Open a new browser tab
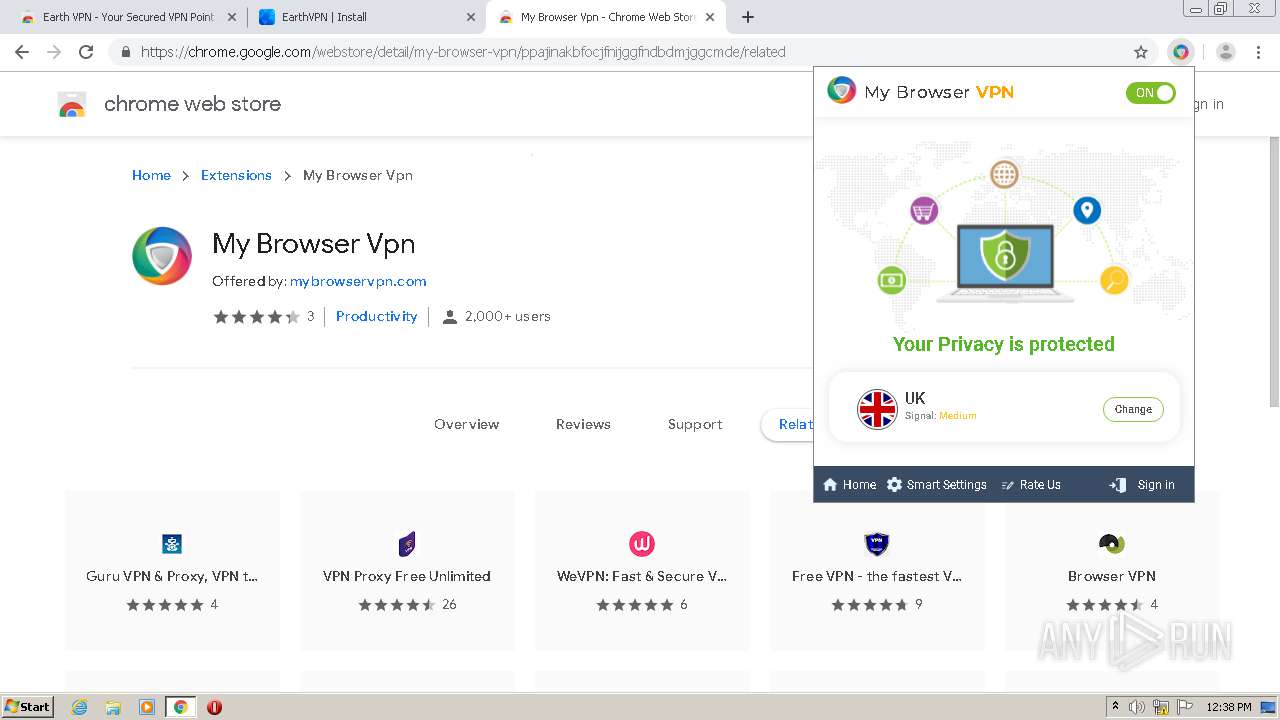1280x720 pixels. click(748, 17)
